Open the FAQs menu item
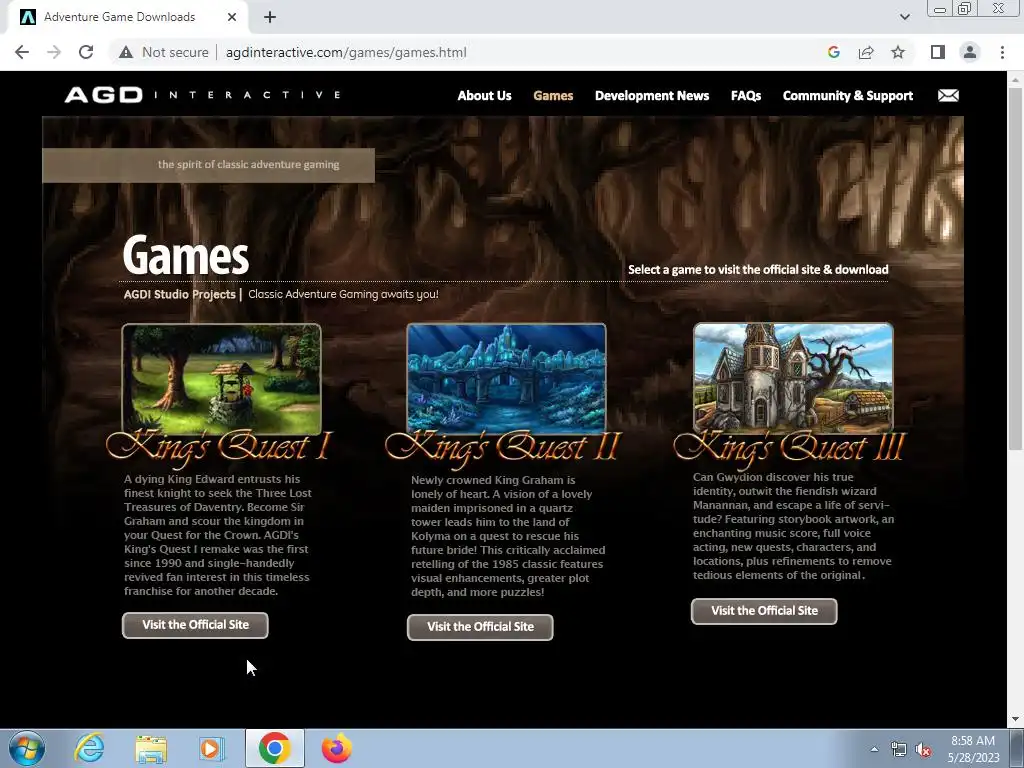This screenshot has width=1024, height=768. [x=746, y=95]
